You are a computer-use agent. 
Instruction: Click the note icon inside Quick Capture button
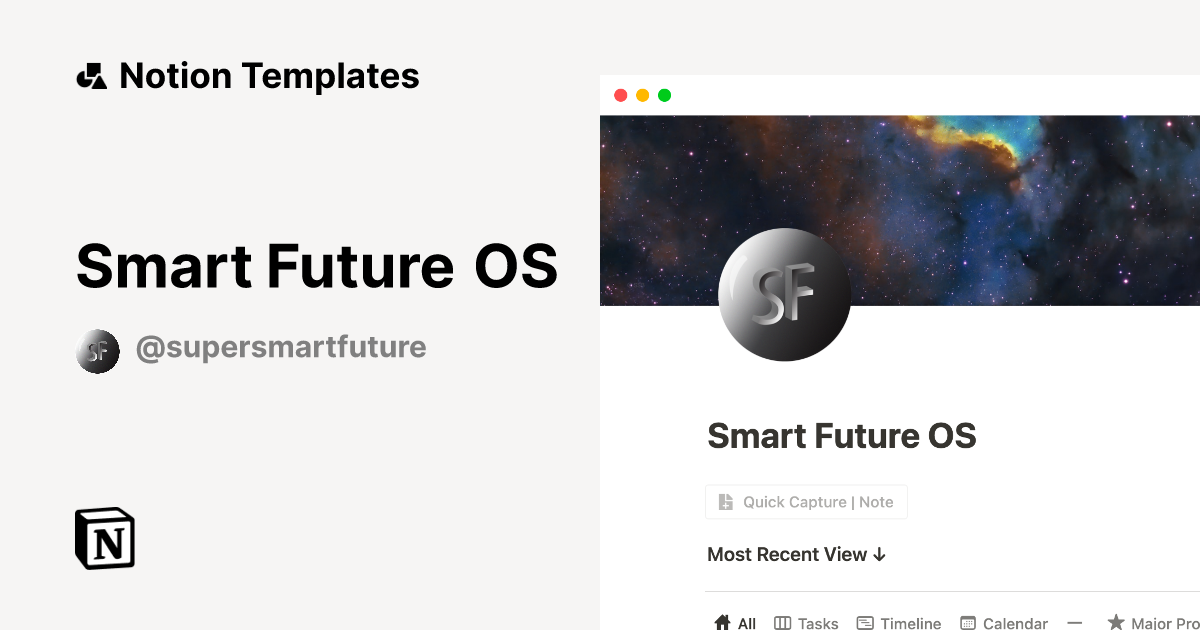coord(727,502)
